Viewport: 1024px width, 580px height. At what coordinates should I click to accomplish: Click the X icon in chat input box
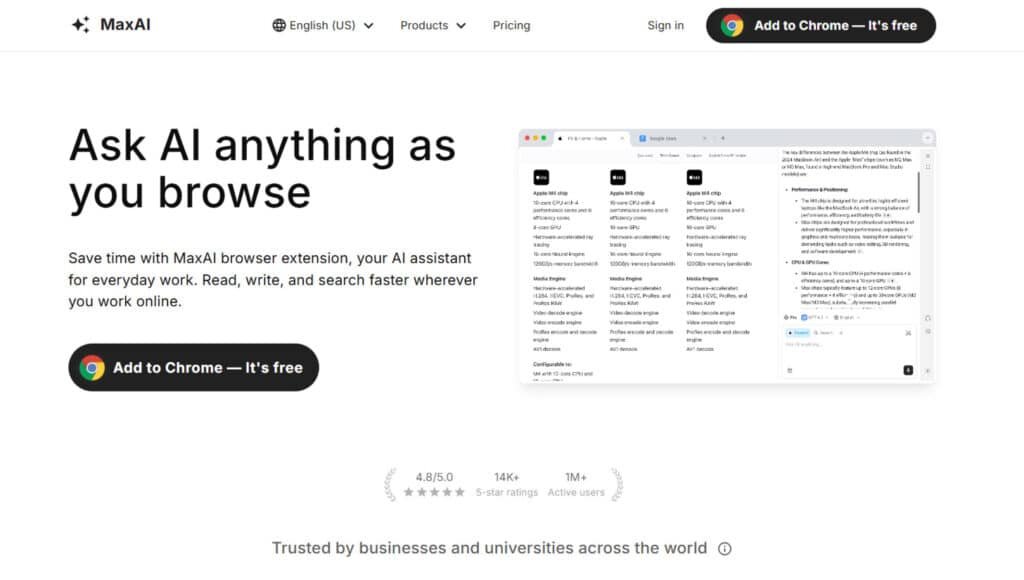tap(908, 333)
